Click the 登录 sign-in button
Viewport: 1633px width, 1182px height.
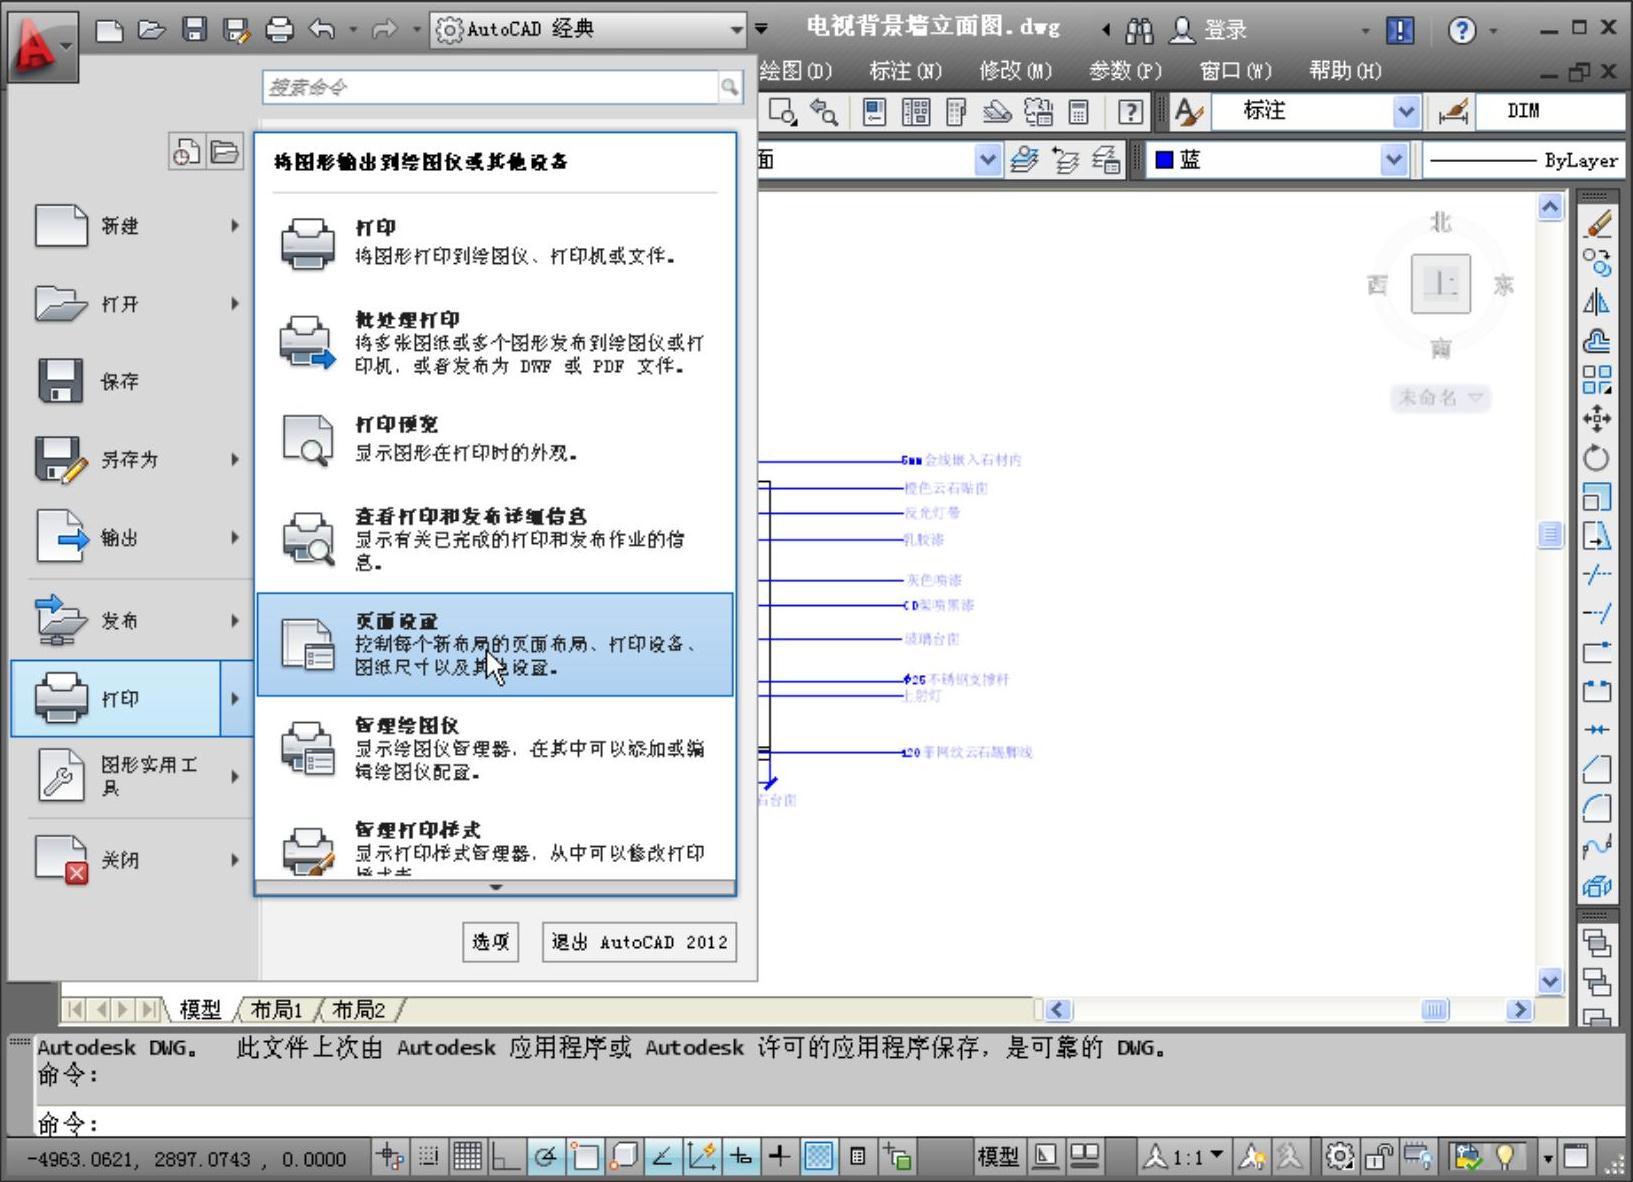1209,30
